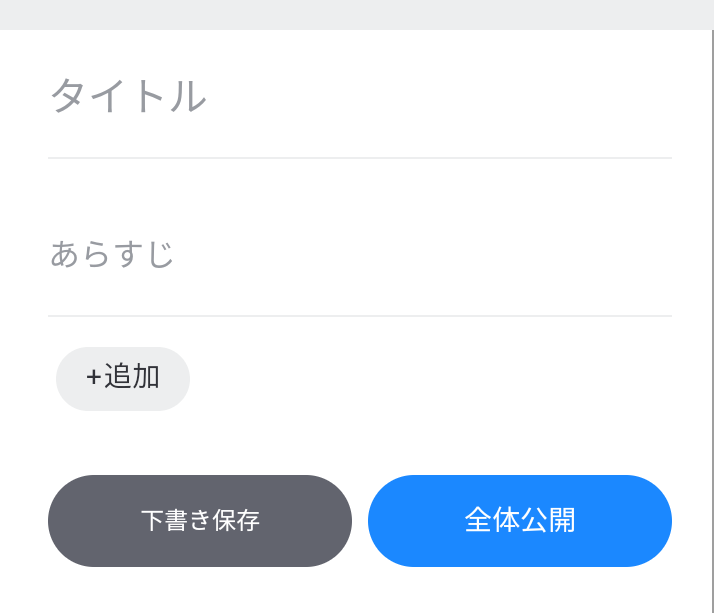The image size is (714, 613).
Task: Click the underline beneath synopsis field
Action: click(x=360, y=316)
